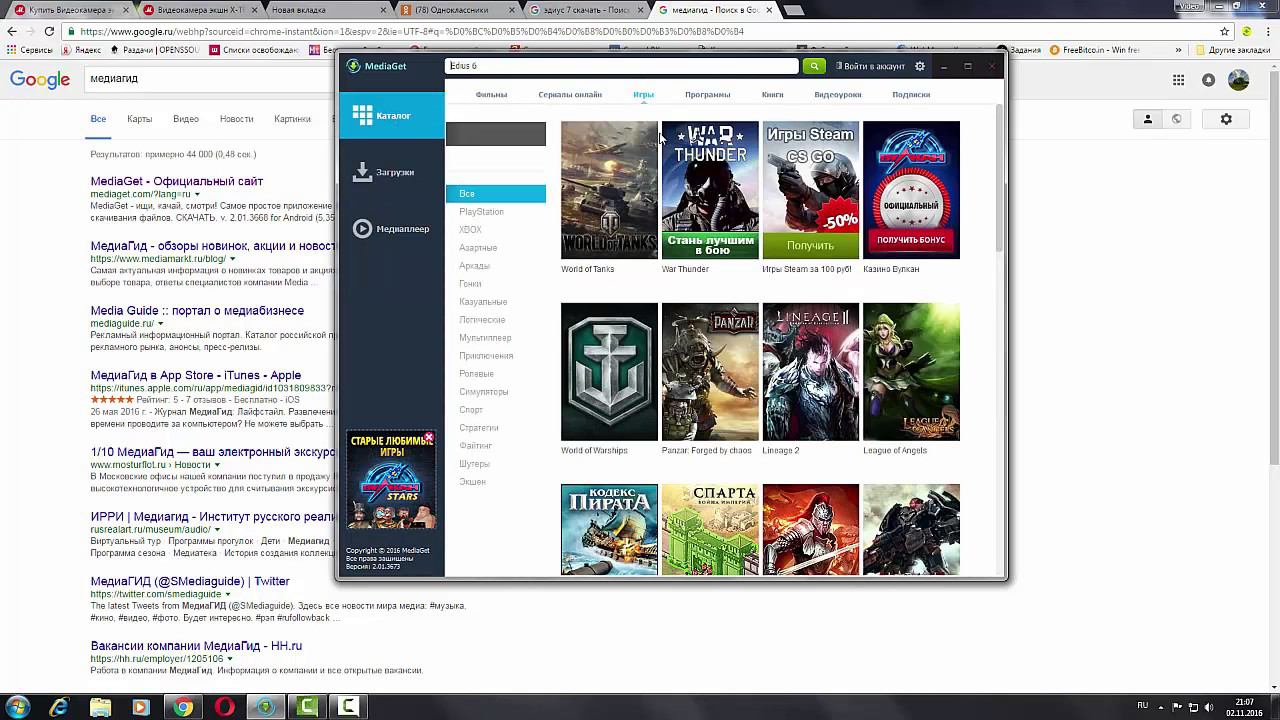1280x720 pixels.
Task: Open the Media Guide портал о медиабизнесе result
Action: [197, 311]
